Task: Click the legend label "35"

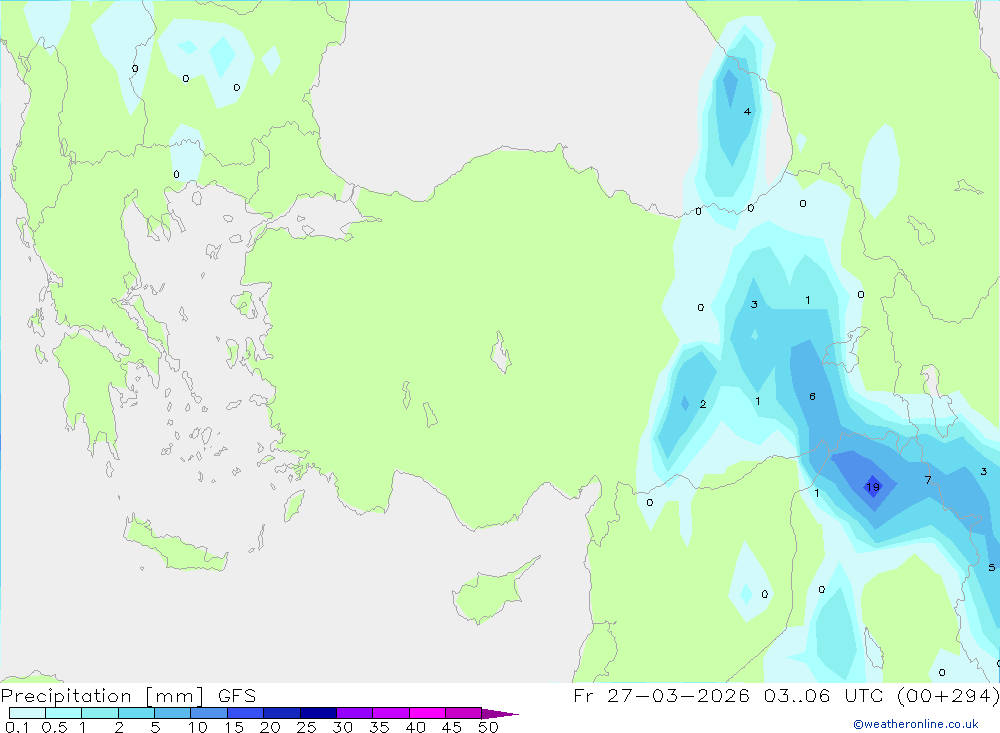Action: (379, 727)
